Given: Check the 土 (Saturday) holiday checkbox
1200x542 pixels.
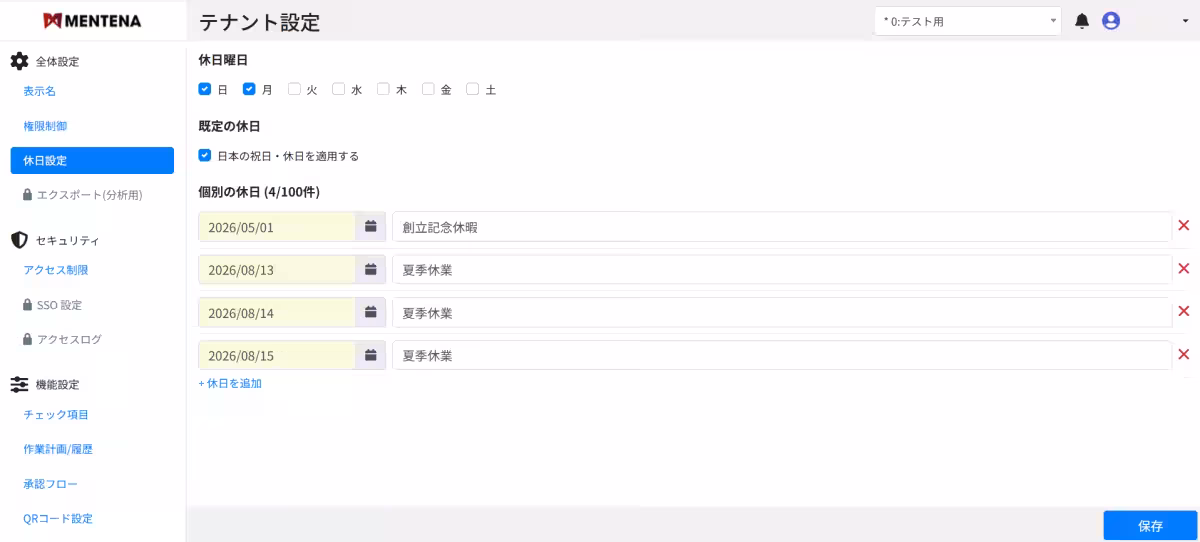Looking at the screenshot, I should pyautogui.click(x=473, y=89).
